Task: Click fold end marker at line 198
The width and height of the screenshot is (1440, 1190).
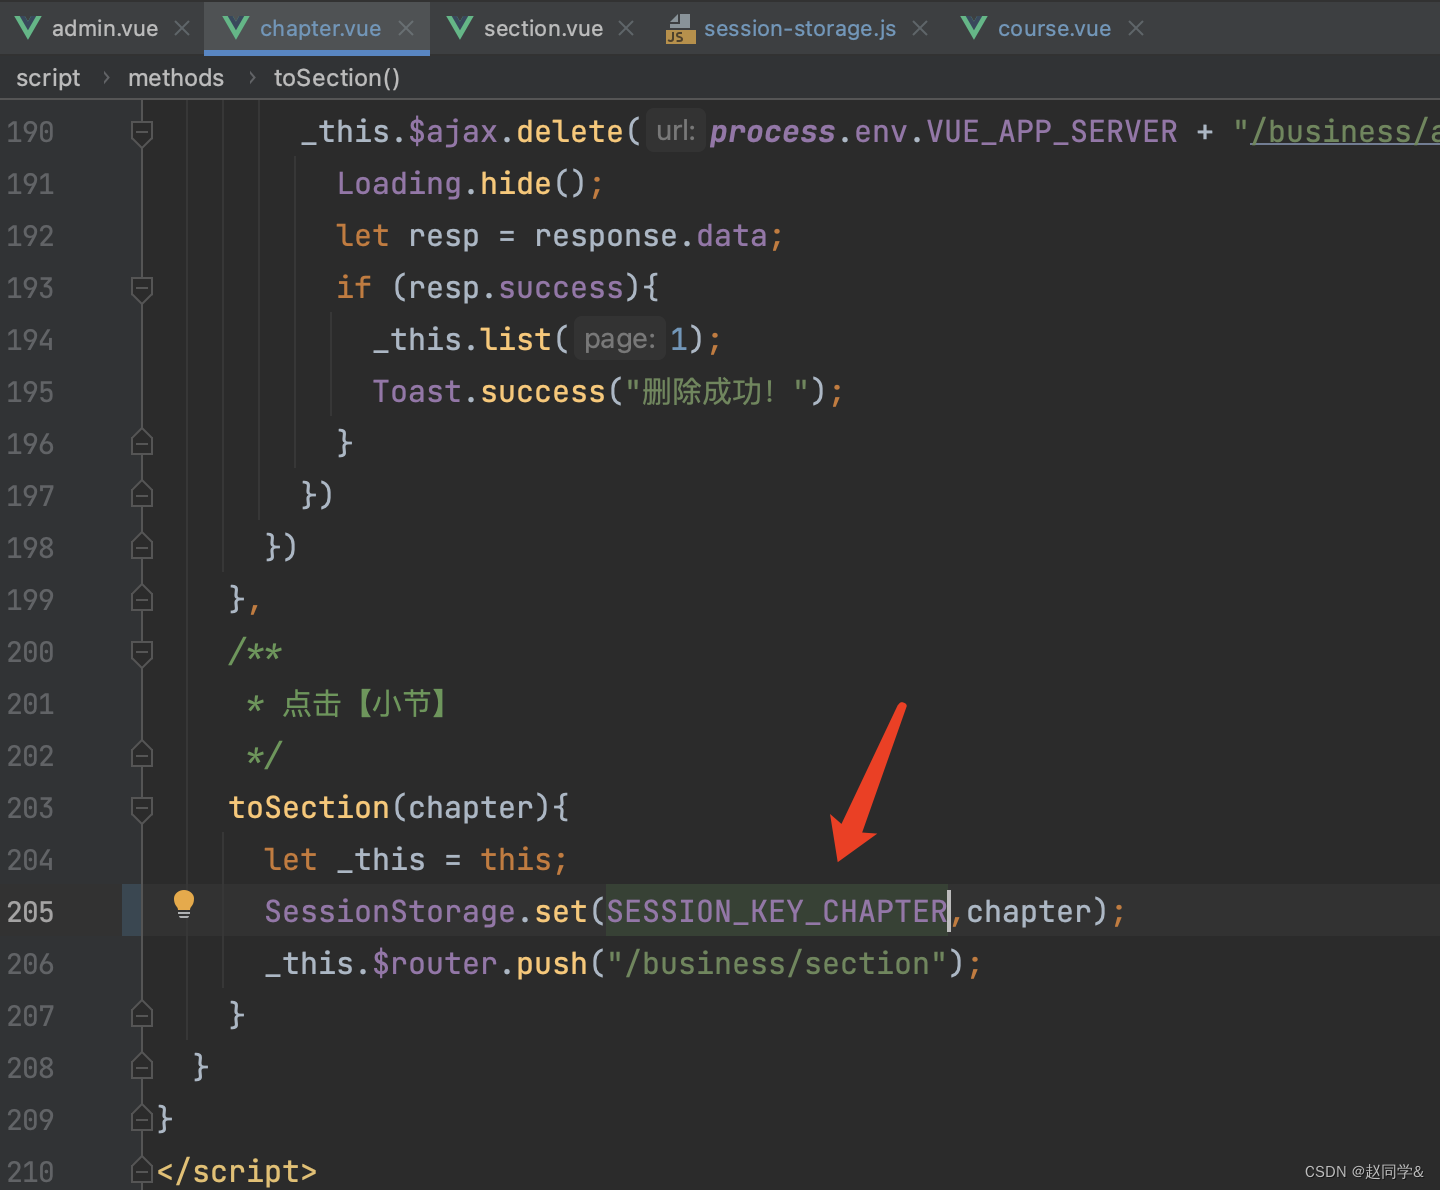Action: pos(142,547)
